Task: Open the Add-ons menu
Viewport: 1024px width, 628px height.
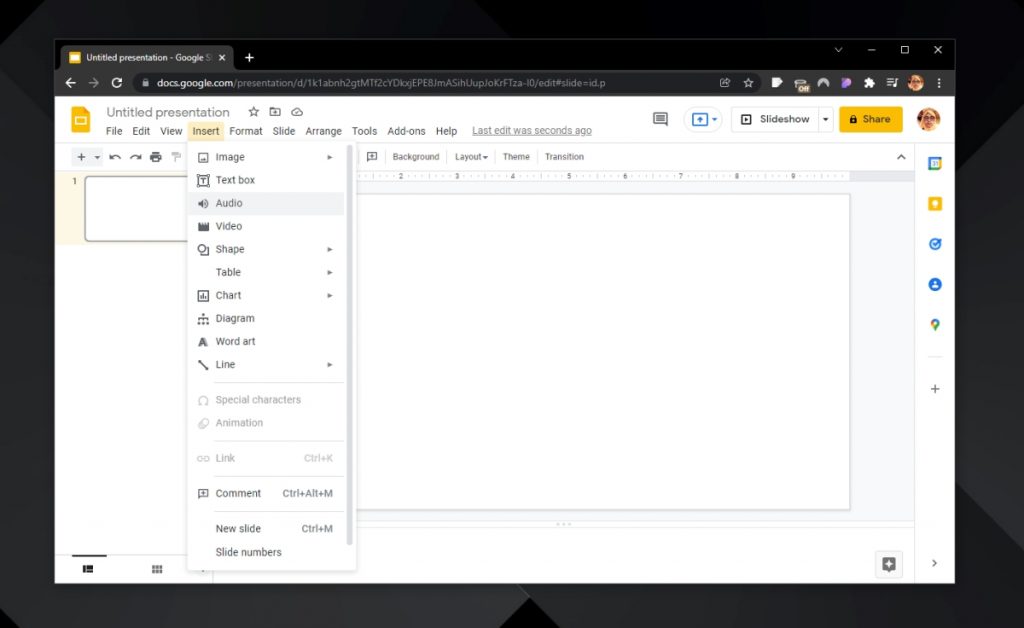Action: pos(406,131)
